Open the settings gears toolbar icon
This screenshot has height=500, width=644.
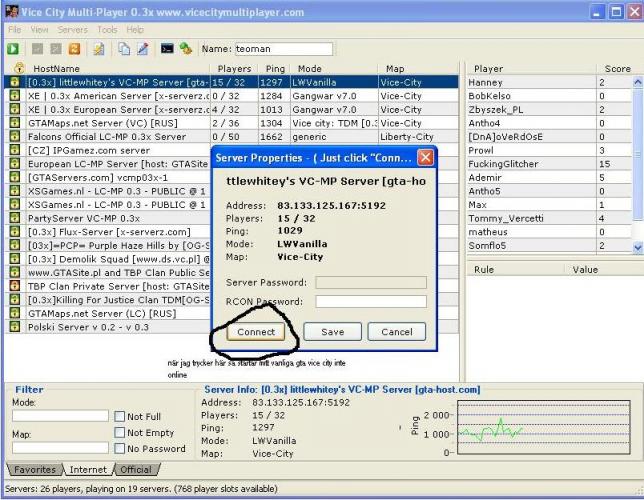click(186, 49)
